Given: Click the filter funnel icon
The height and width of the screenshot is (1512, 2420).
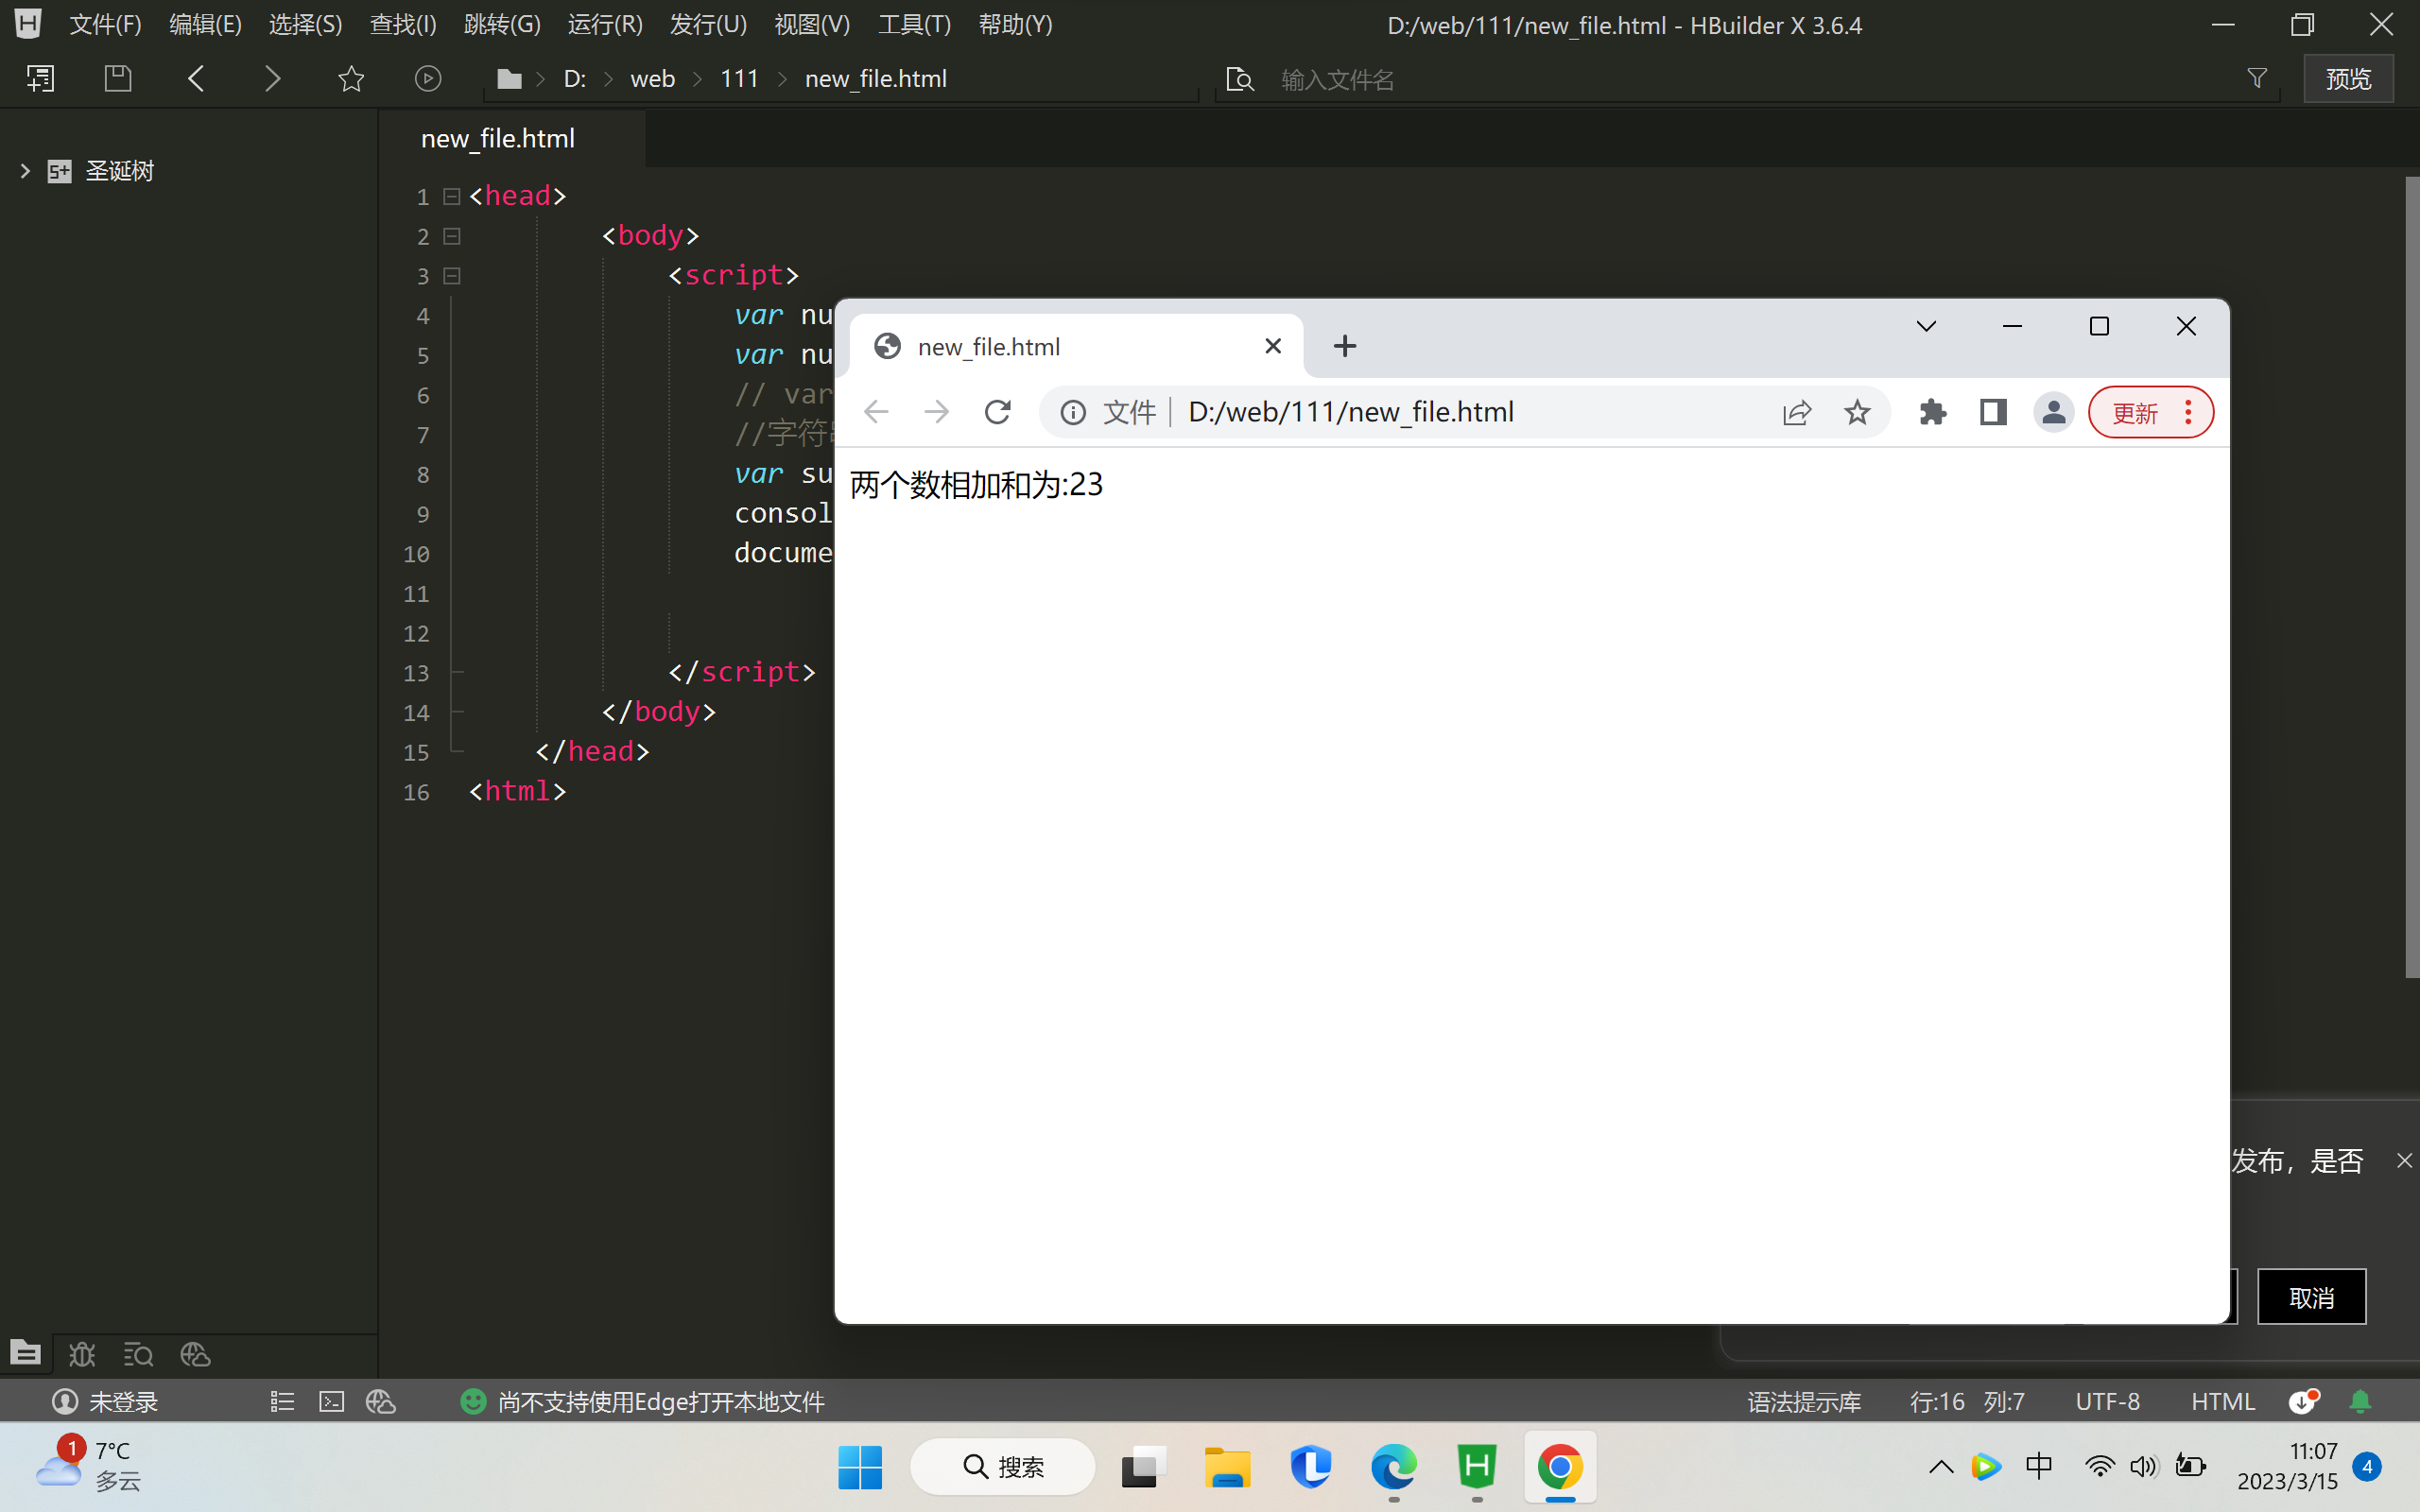Looking at the screenshot, I should 2257,78.
